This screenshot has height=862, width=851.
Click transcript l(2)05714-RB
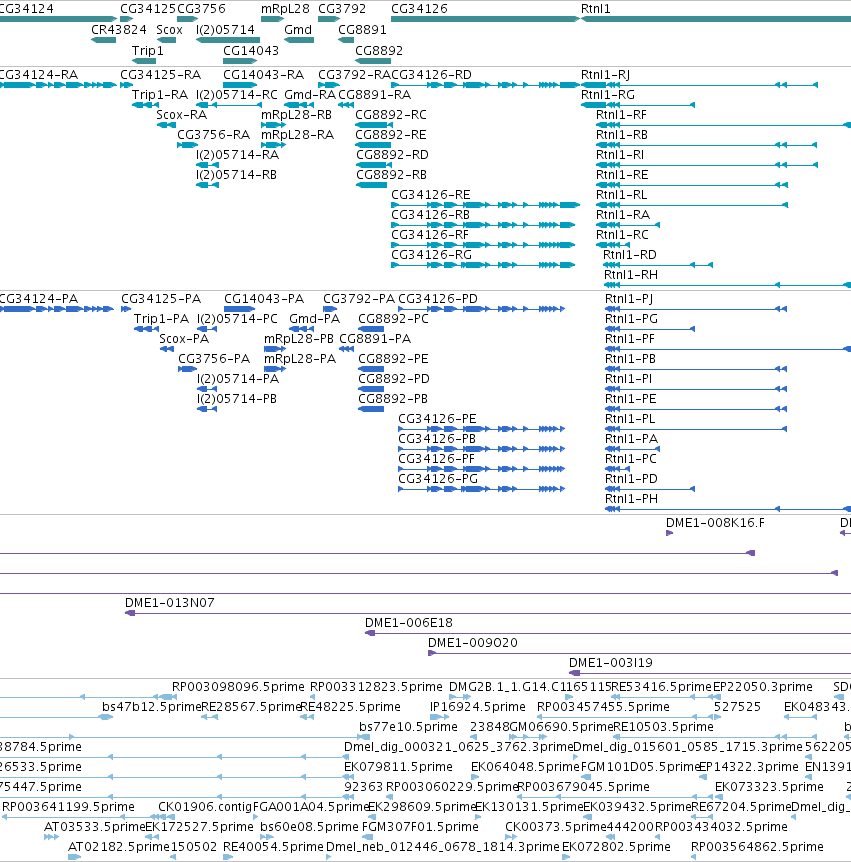click(x=236, y=175)
